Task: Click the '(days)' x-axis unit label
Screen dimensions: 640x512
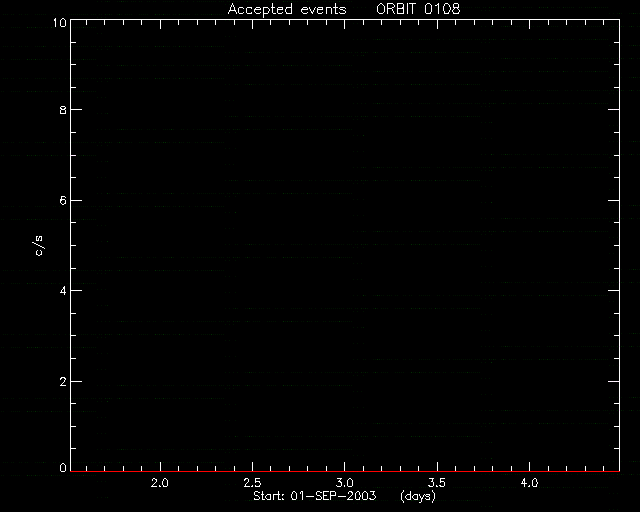Action: coord(418,496)
